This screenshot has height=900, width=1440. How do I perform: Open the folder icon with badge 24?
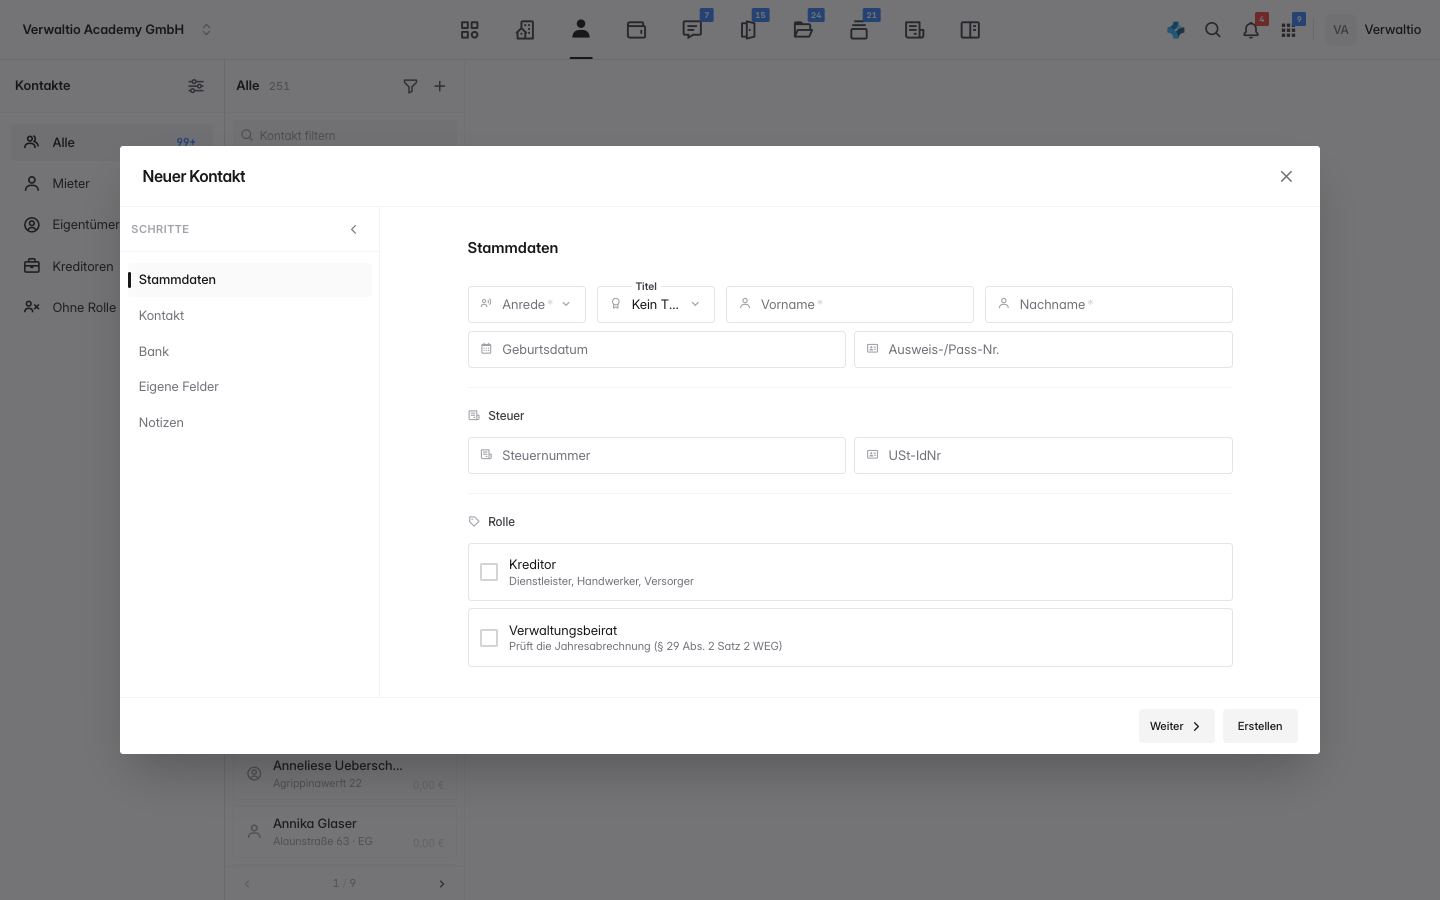803,30
